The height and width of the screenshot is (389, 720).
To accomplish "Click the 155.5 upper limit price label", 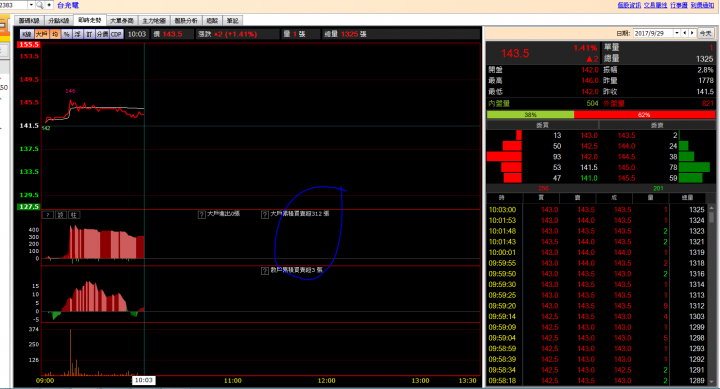I will (28, 45).
